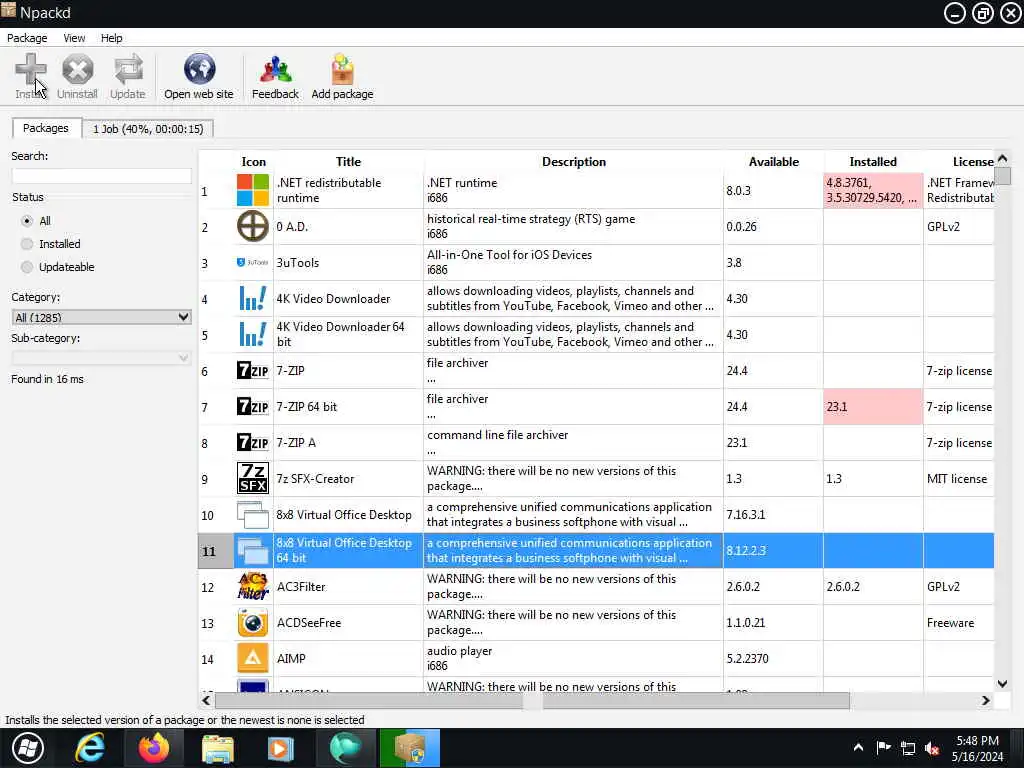Click the network tray icon

tap(908, 748)
